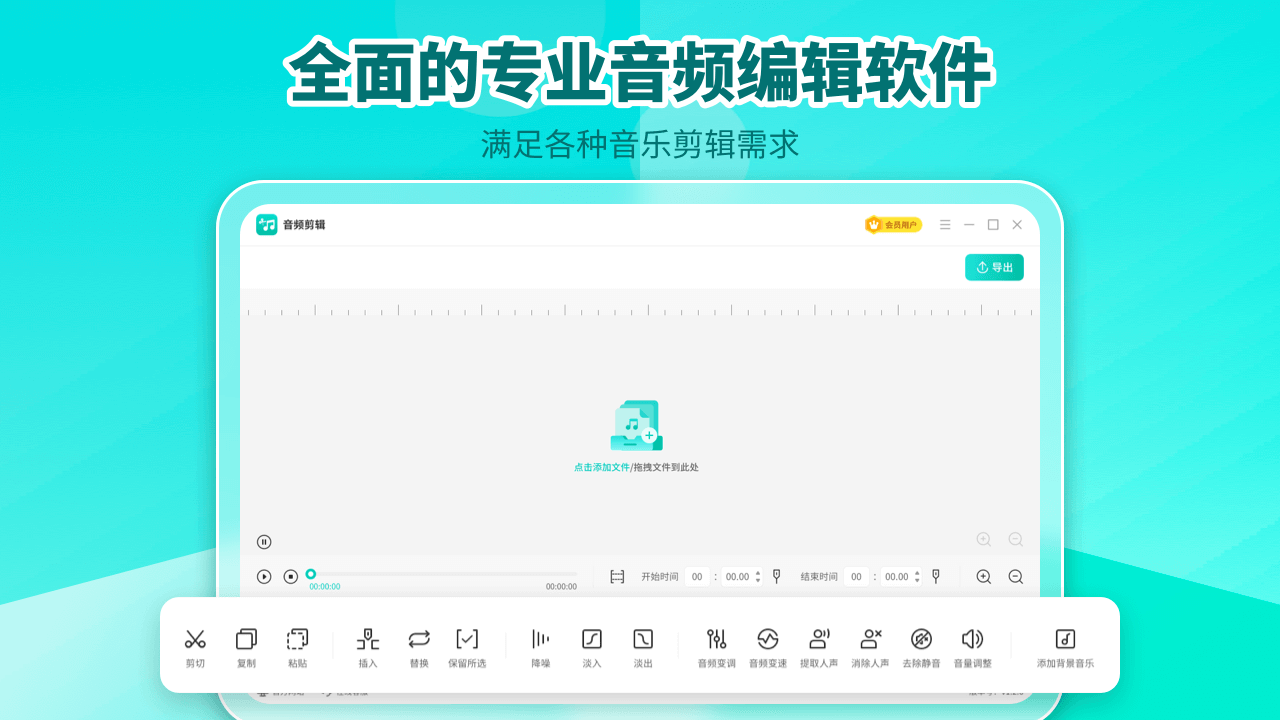Click the 导出 export button
The height and width of the screenshot is (720, 1280).
994,267
